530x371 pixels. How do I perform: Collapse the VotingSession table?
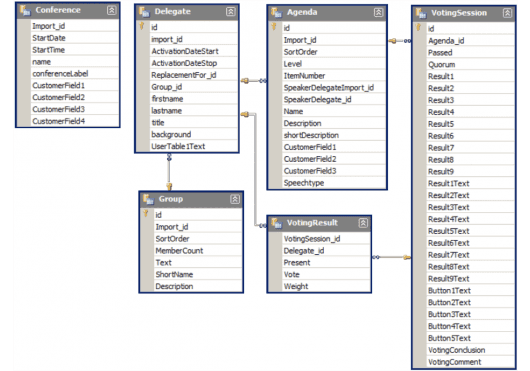(507, 13)
